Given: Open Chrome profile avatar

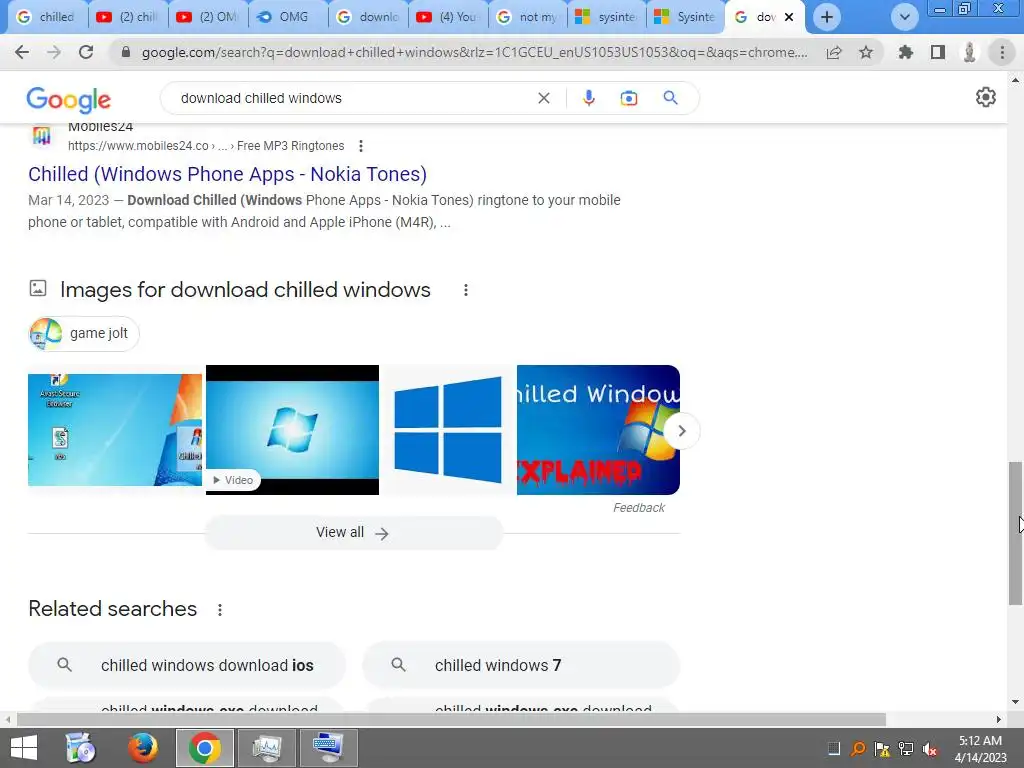Looking at the screenshot, I should (x=970, y=52).
